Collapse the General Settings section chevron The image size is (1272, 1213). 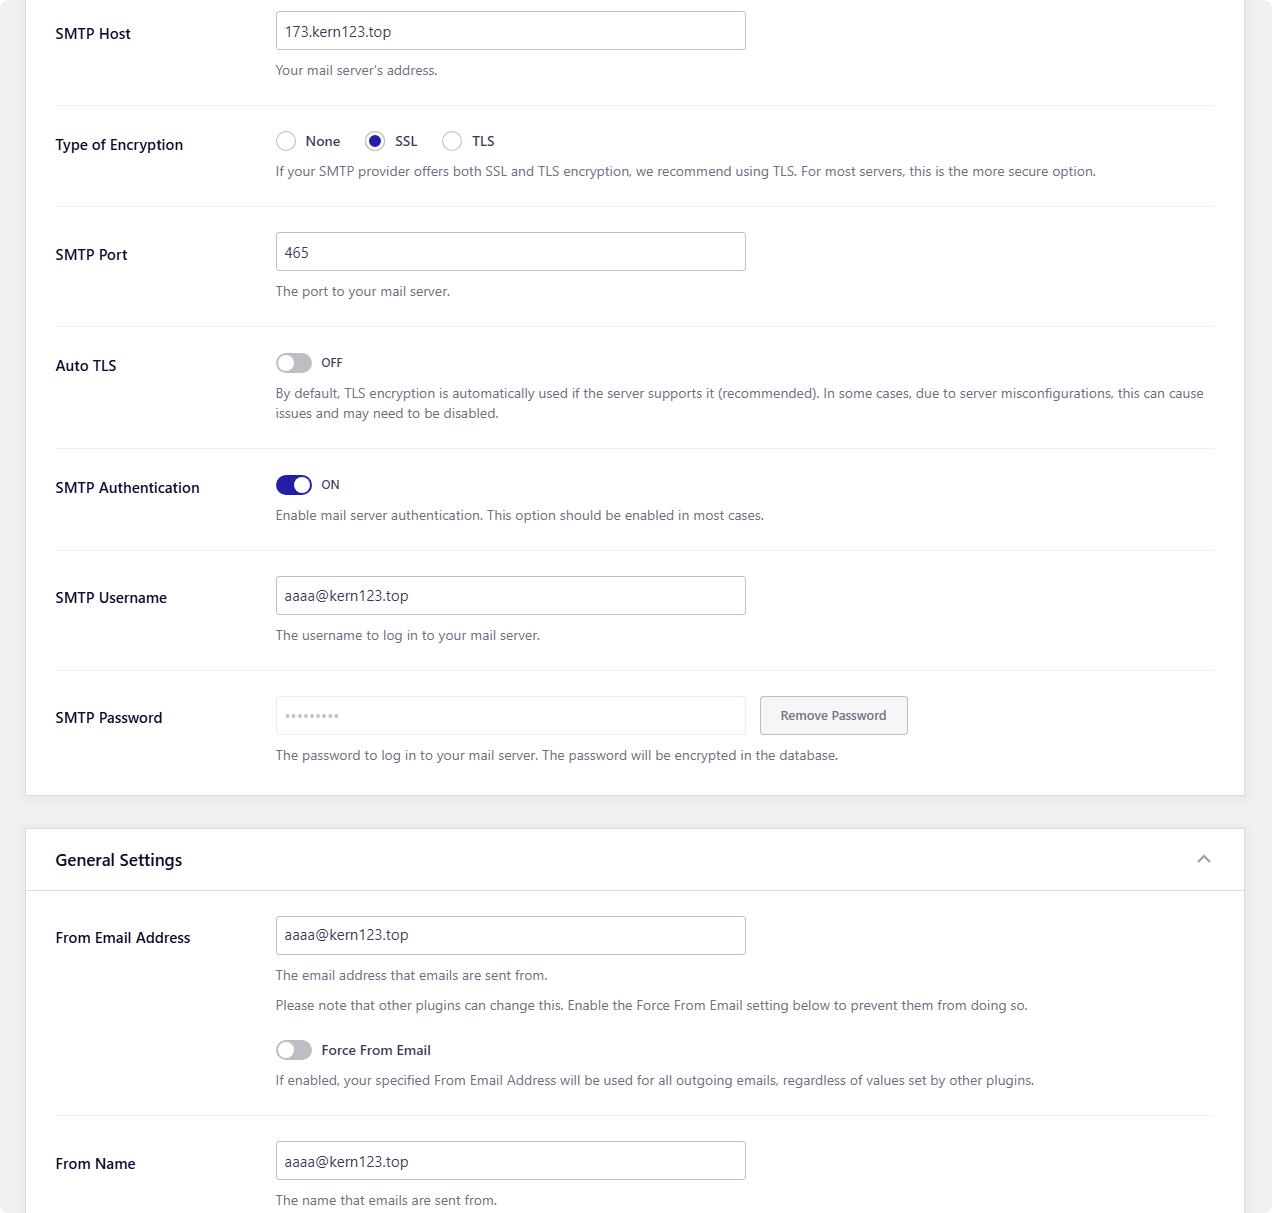1204,859
